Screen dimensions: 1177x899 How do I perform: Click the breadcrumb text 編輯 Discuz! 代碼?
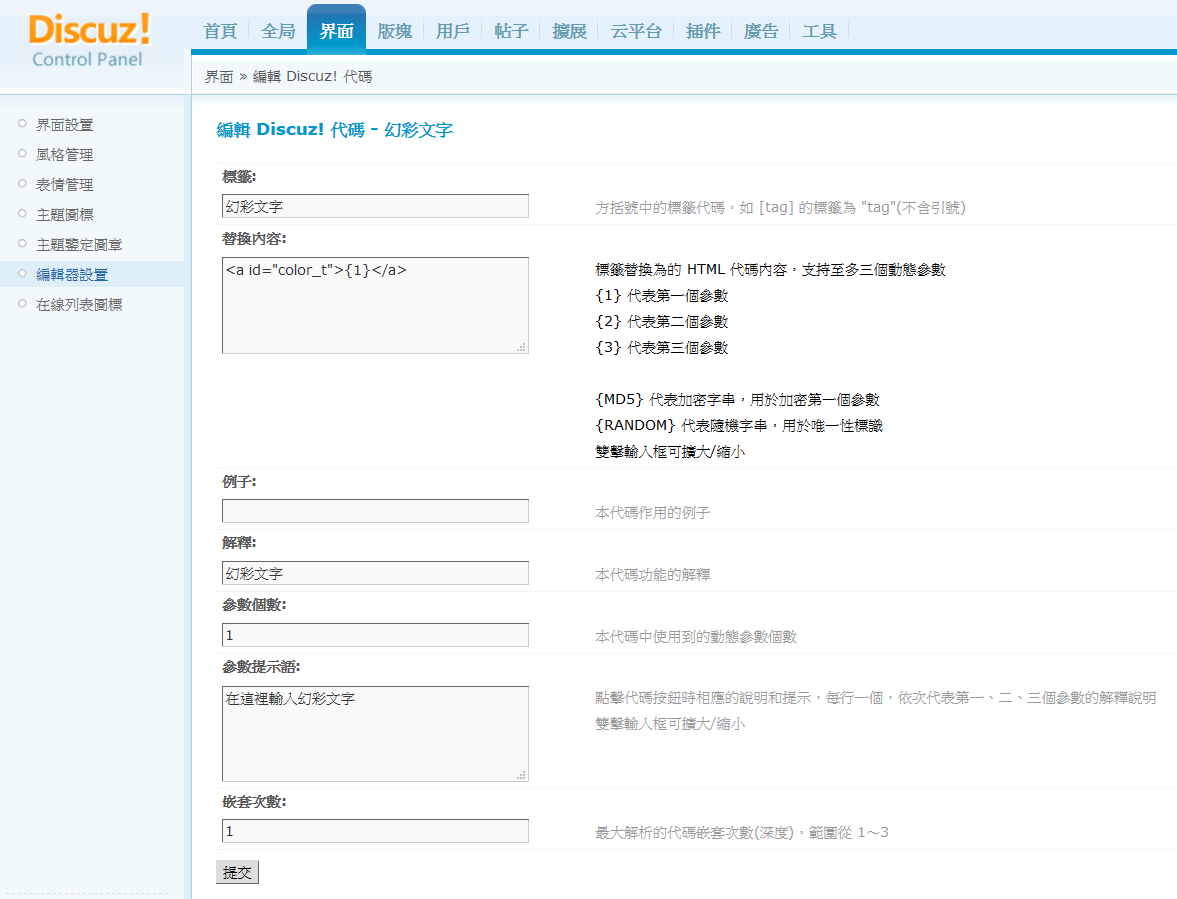[312, 77]
